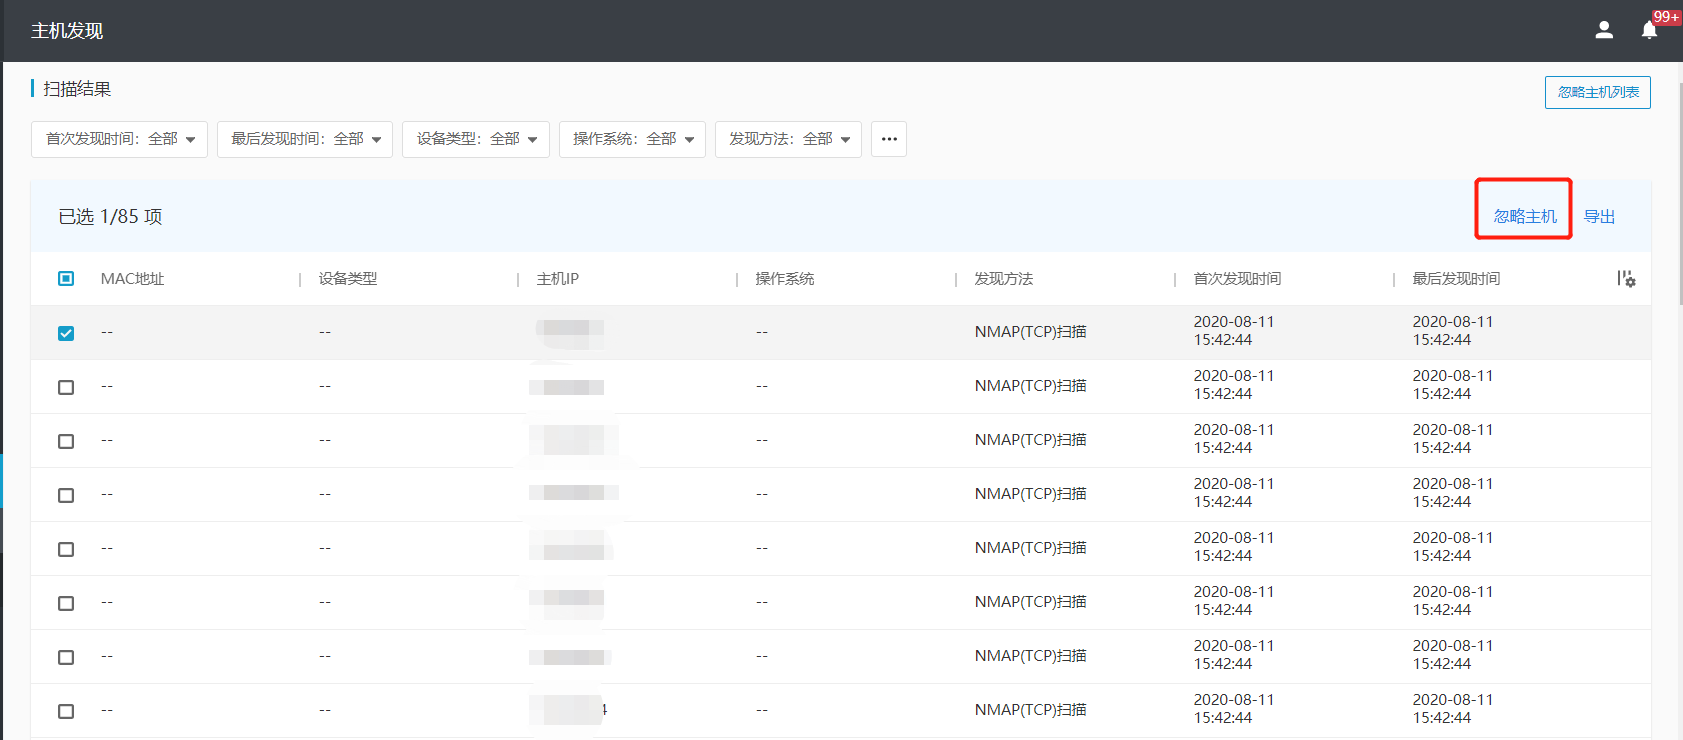Toggle the select-all header checkbox
Screen dimensions: 1683x740
coord(66,279)
